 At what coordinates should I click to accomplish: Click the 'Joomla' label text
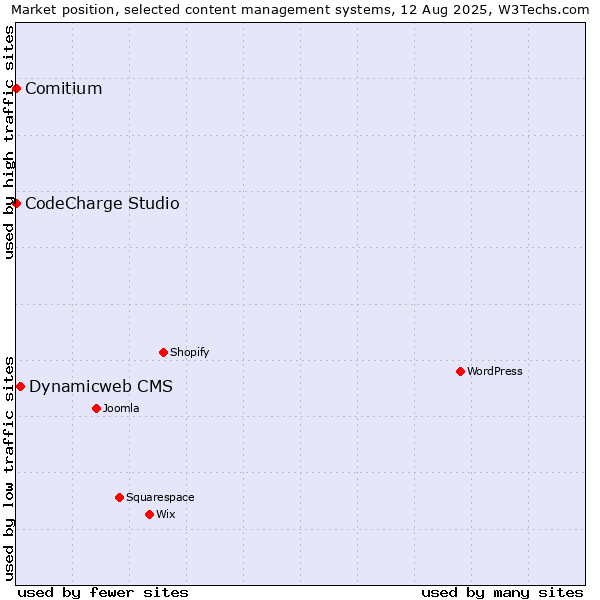[121, 408]
